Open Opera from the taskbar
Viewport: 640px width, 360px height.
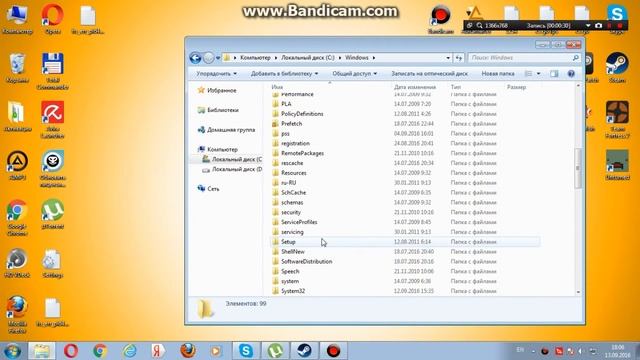(71, 351)
